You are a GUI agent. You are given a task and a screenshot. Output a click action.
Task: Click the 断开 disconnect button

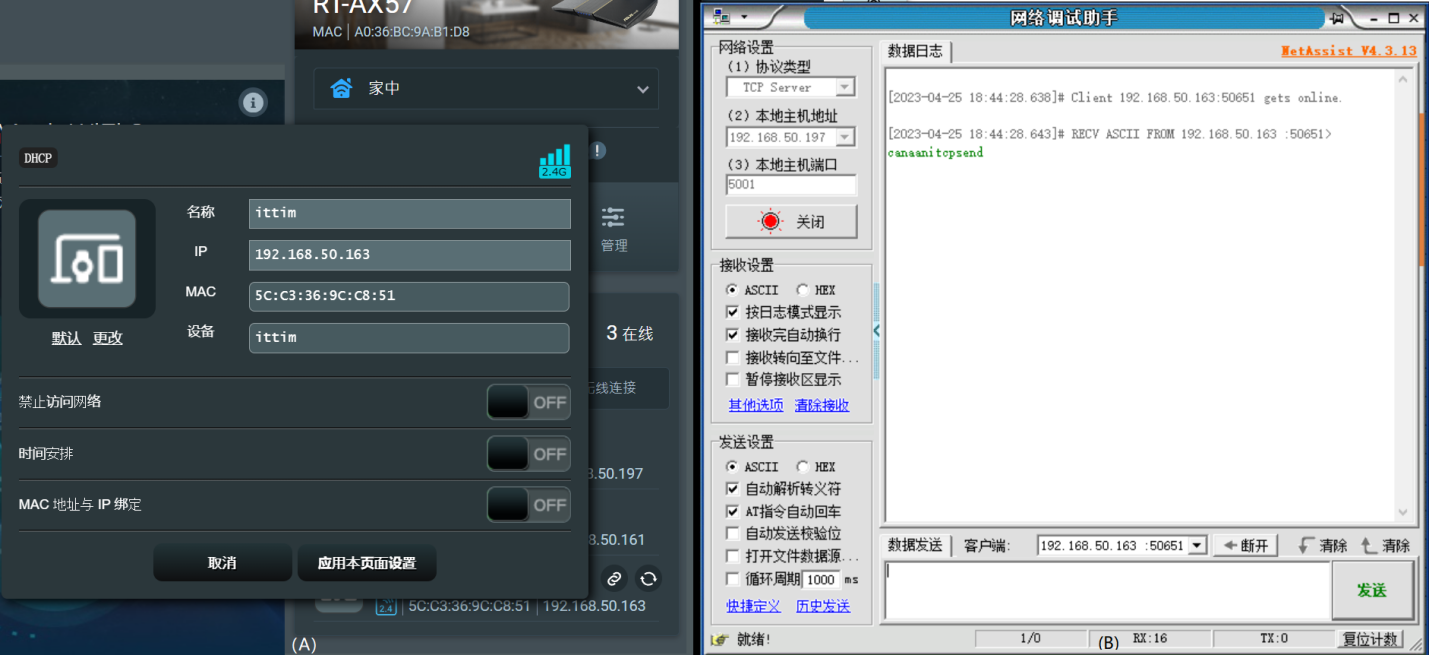[1245, 545]
